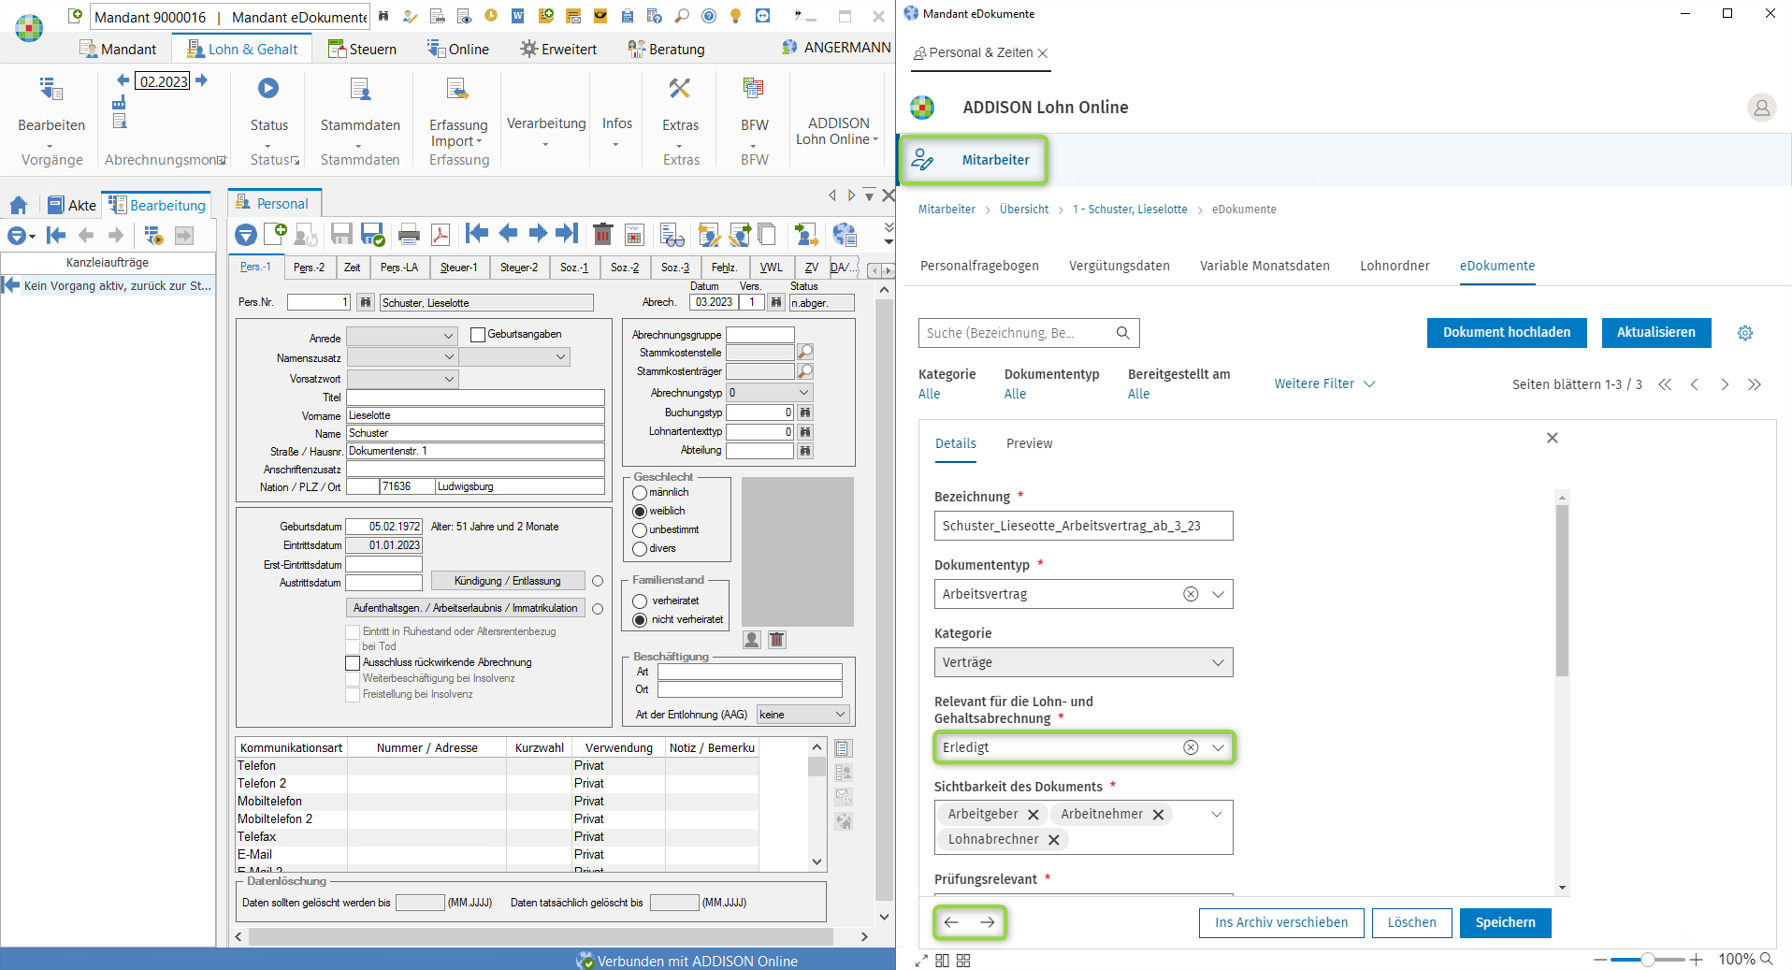This screenshot has height=970, width=1792.
Task: Open Extras tools icon in ribbon
Action: (680, 89)
